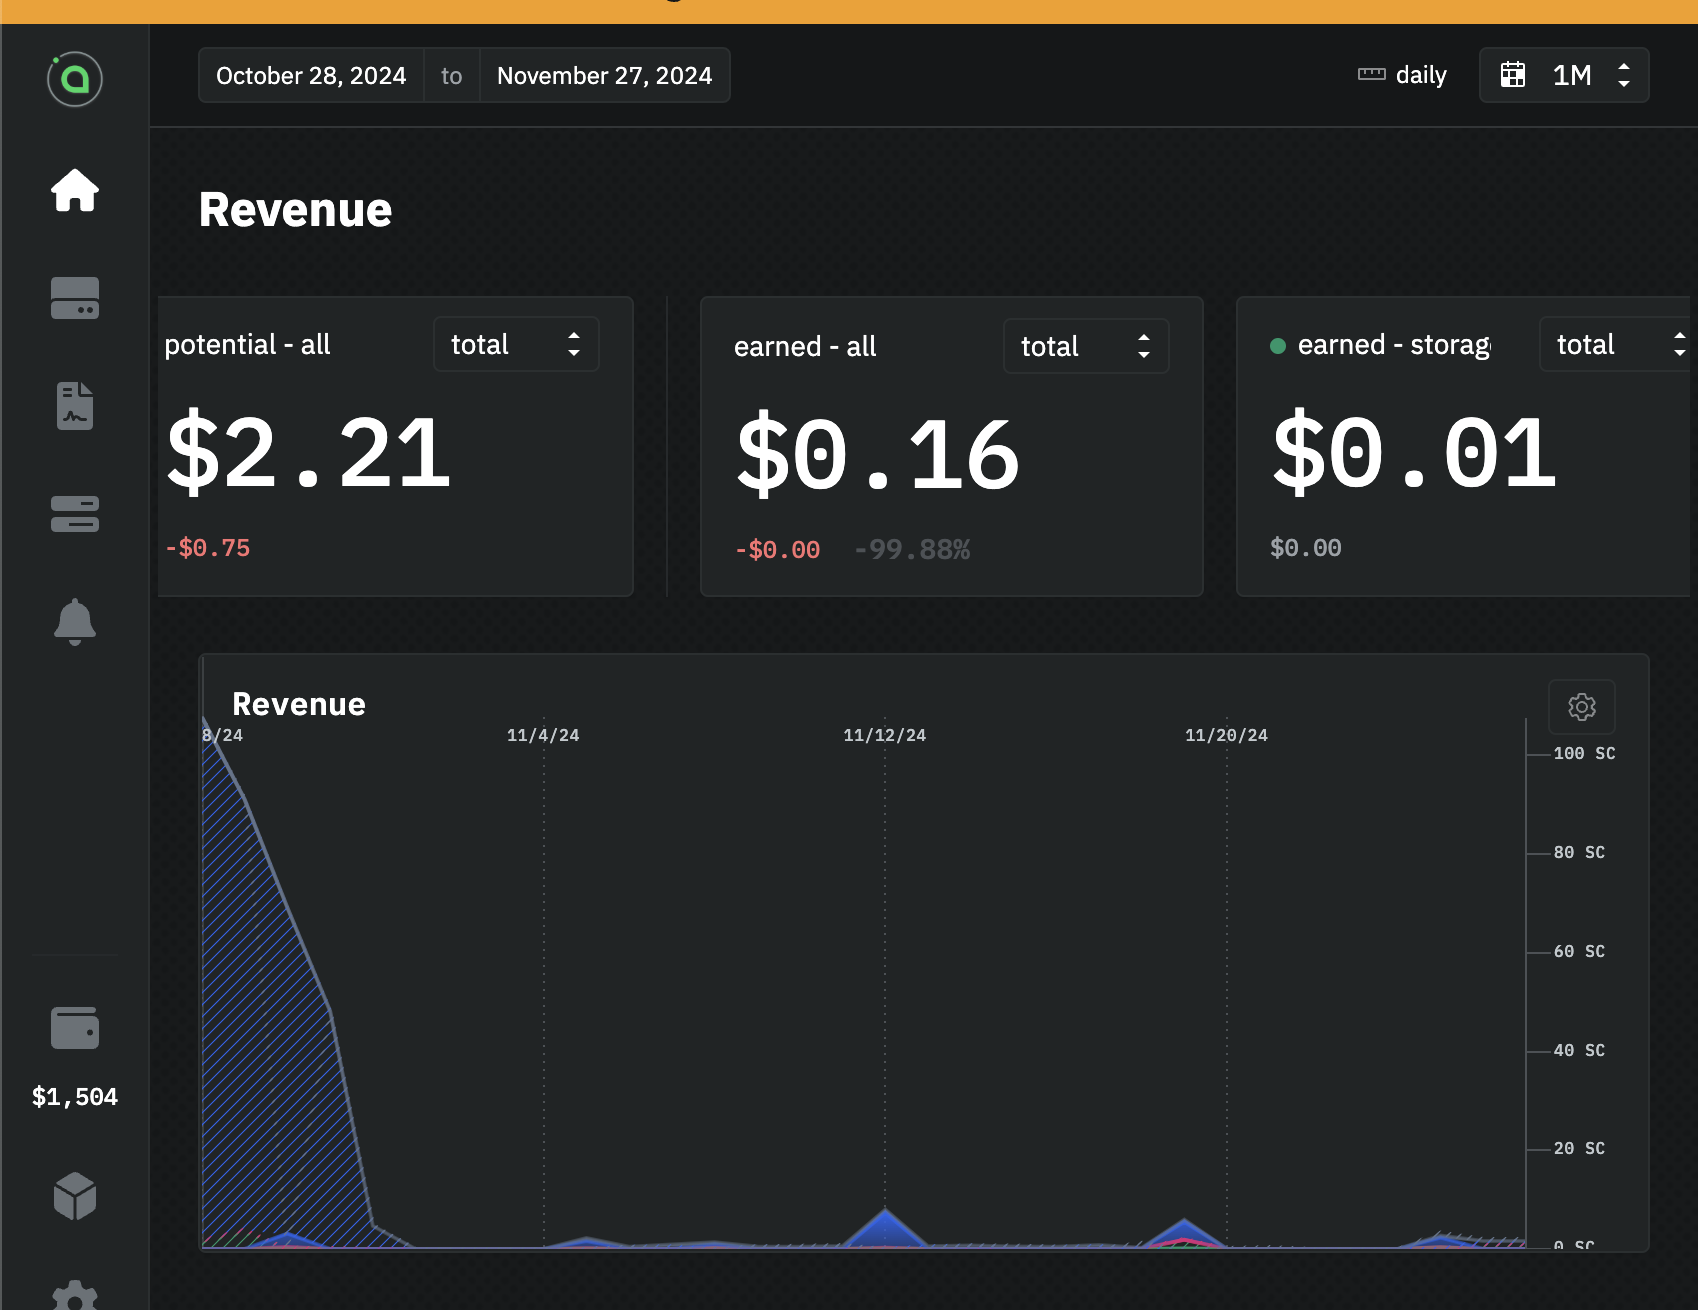Viewport: 1698px width, 1310px height.
Task: Click the -99.88% percentage change
Action: tap(912, 550)
